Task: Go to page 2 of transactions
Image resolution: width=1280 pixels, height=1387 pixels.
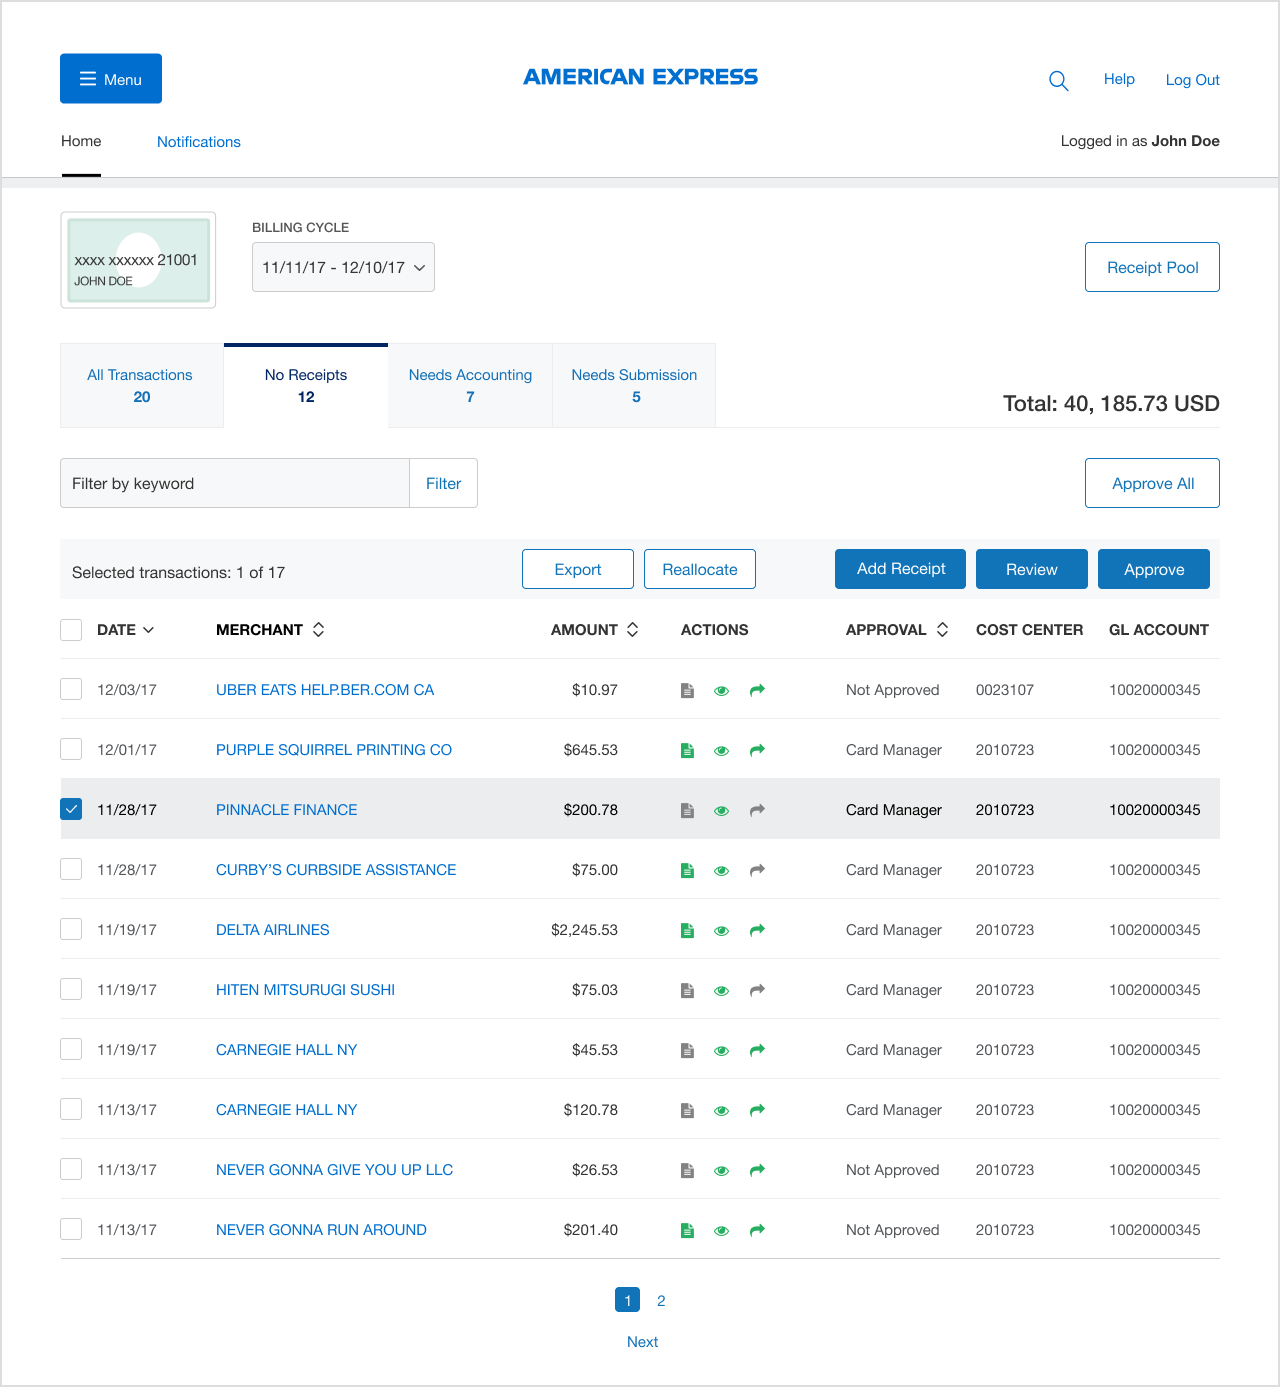Action: tap(661, 1301)
